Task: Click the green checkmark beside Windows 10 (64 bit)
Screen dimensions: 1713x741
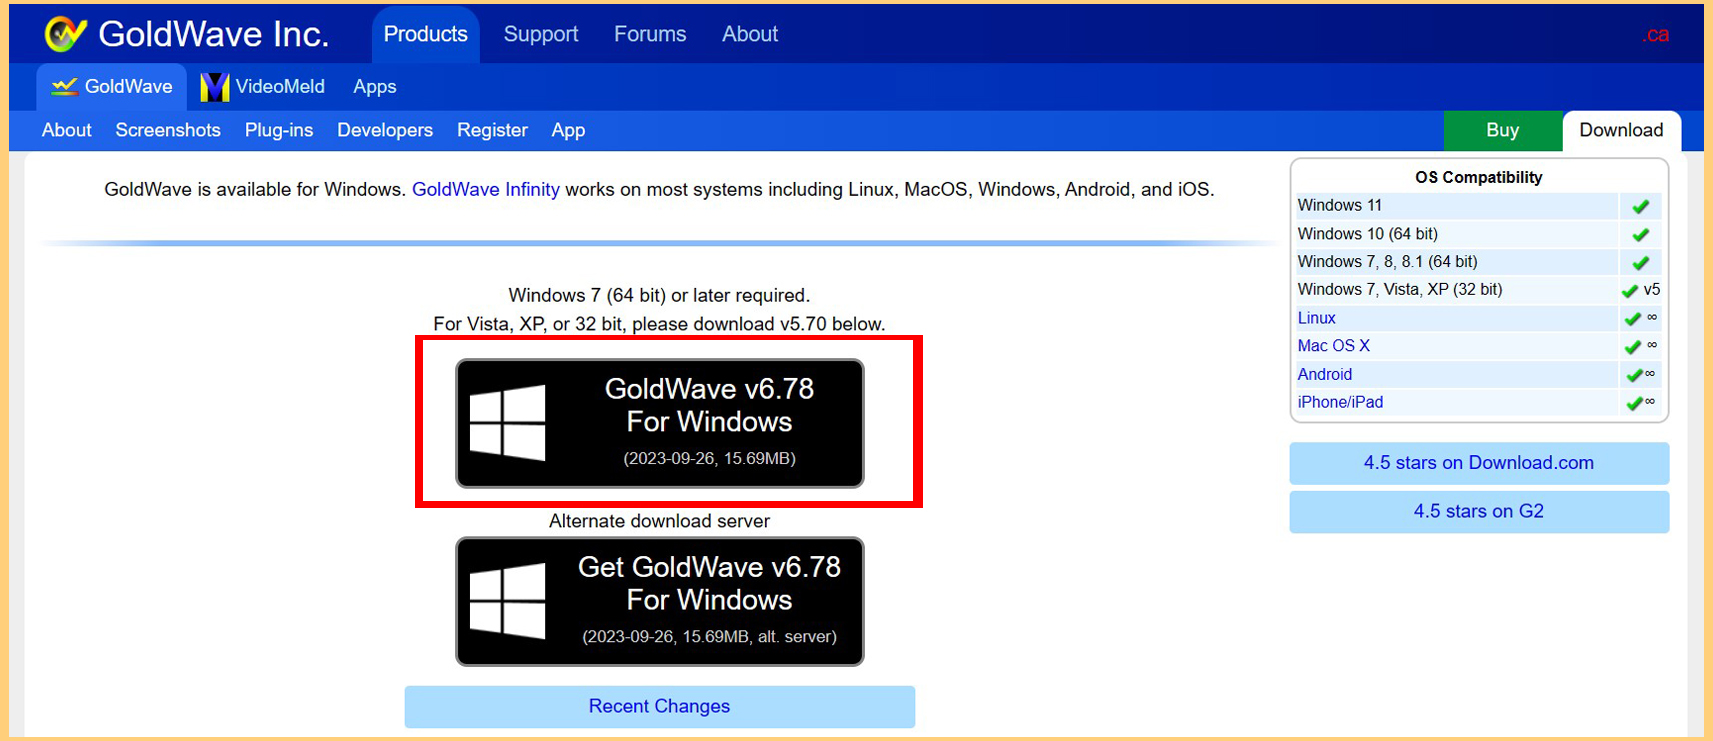Action: 1640,234
